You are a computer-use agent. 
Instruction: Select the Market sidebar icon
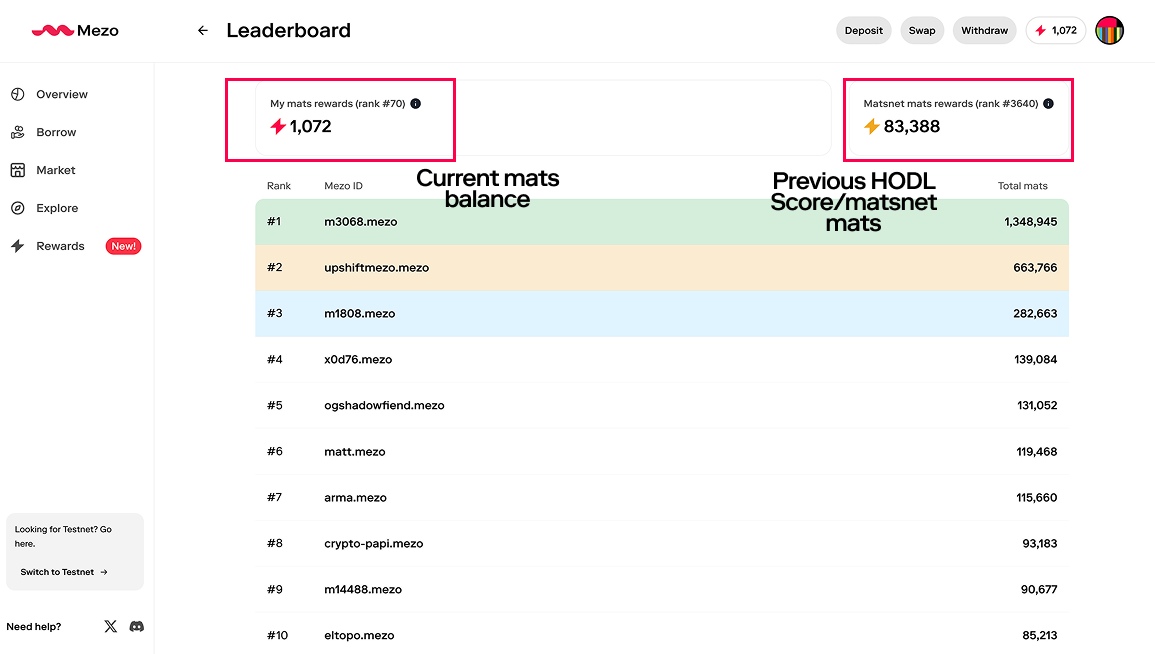18,169
